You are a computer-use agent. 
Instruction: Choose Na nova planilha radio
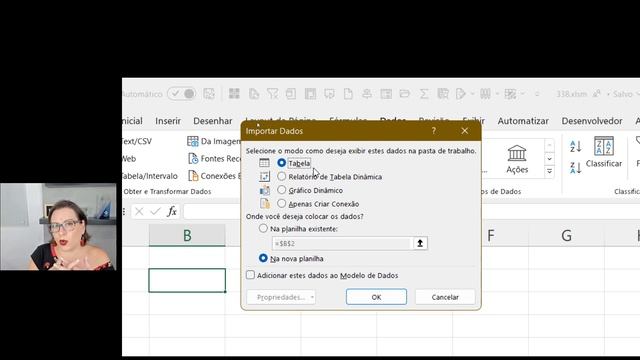click(263, 258)
